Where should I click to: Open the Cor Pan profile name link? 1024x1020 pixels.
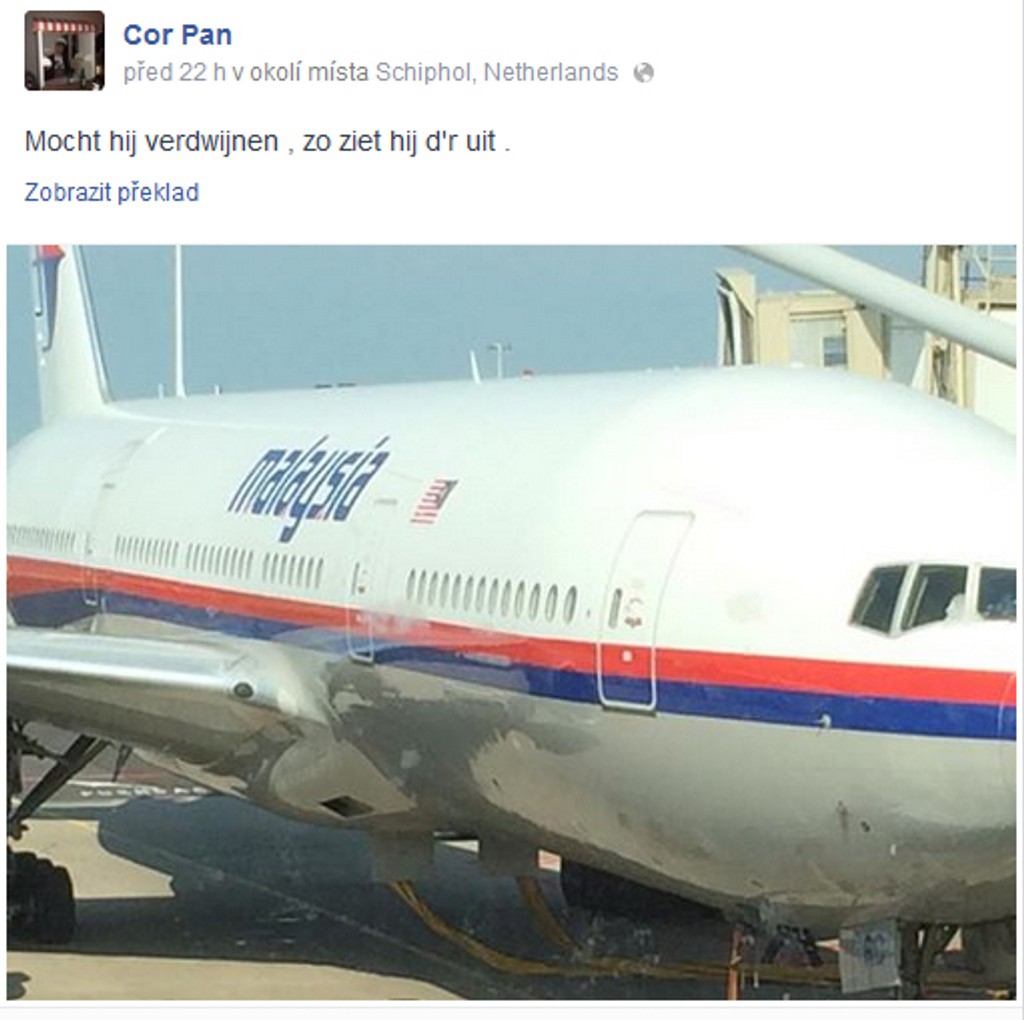tap(178, 35)
